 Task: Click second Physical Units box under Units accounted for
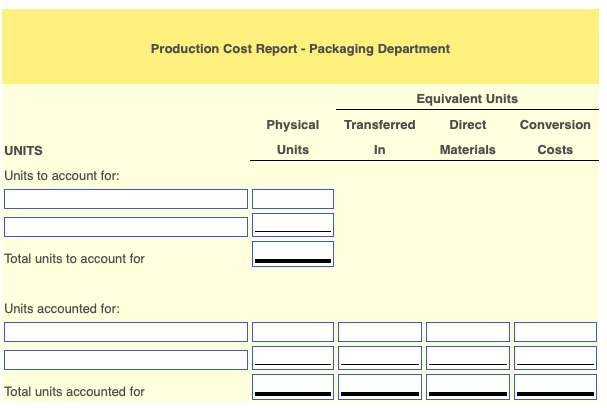(x=293, y=358)
